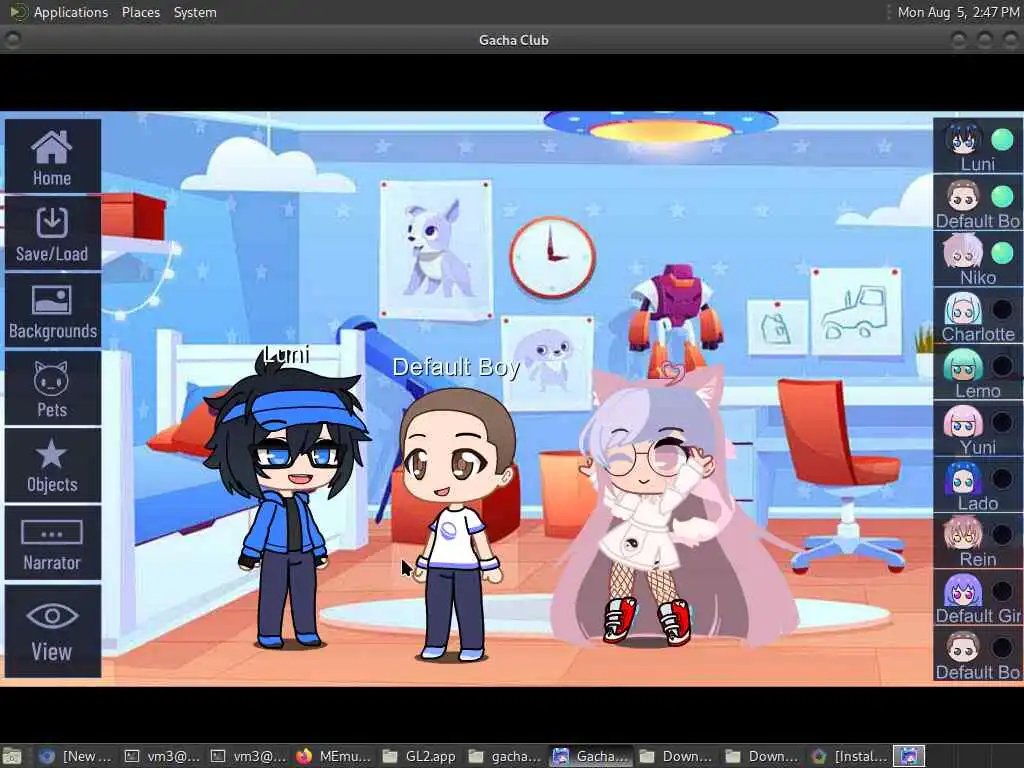The width and height of the screenshot is (1024, 768).
Task: Open the Pets menu
Action: tap(52, 389)
